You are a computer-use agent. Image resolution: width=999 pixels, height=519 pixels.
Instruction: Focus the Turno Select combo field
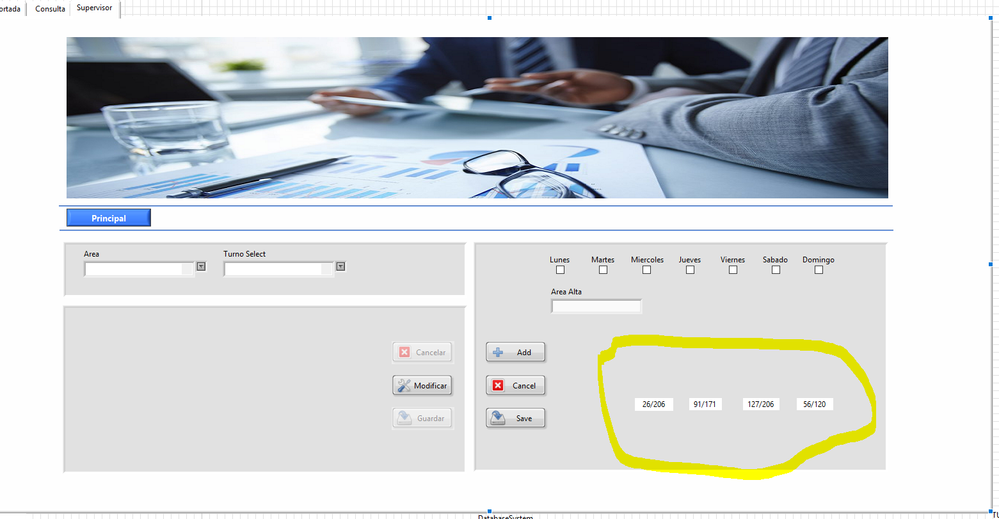[x=278, y=269]
